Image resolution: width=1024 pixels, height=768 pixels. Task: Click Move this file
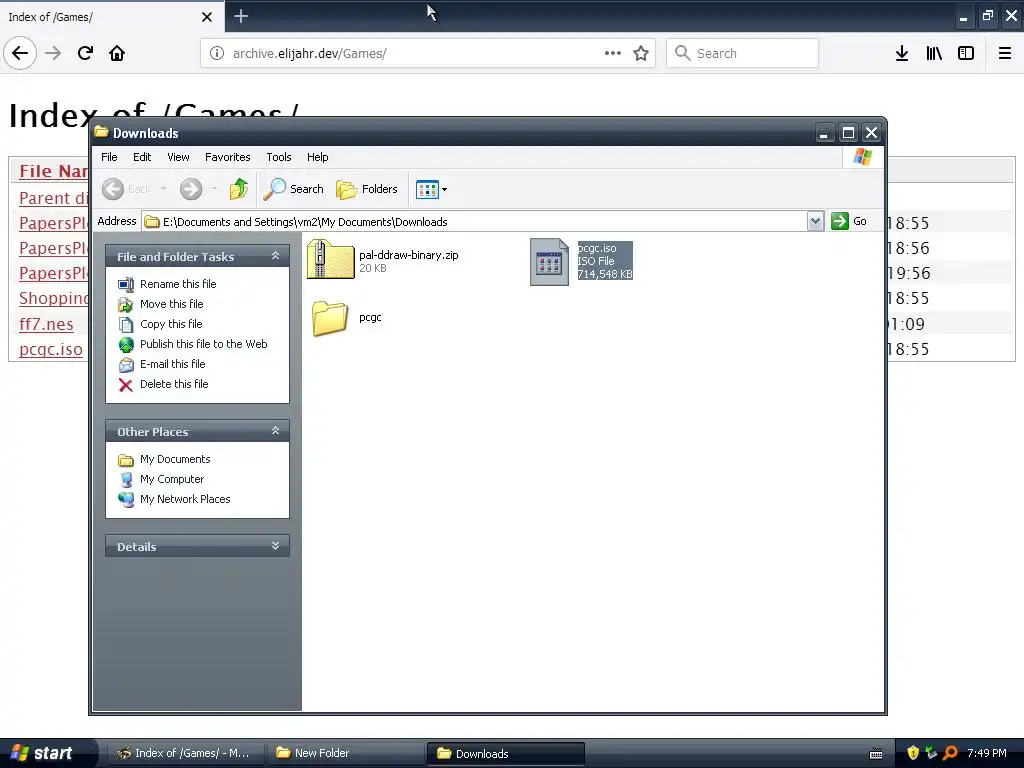point(171,304)
